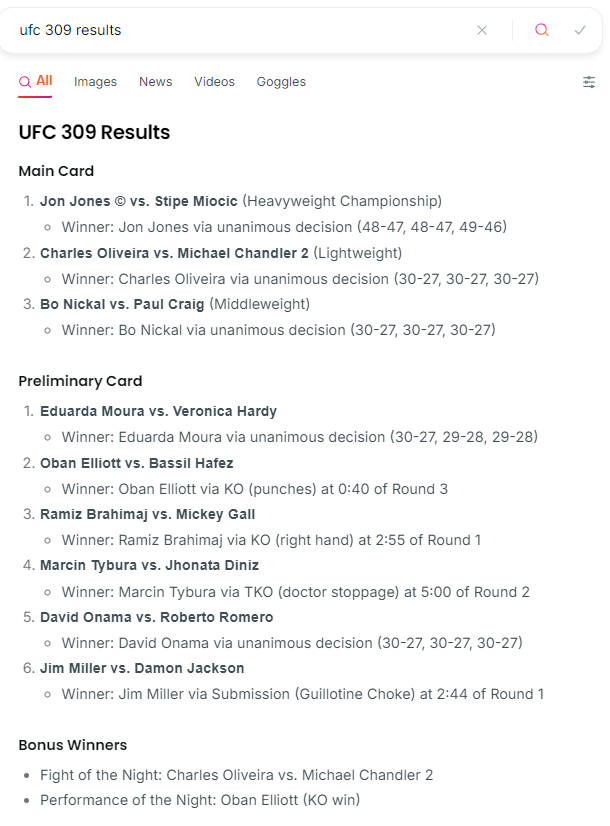Screen dimensions: 610x826
Task: Click Eduarda Moura vs. Veronica Hardy entry
Action: click(x=158, y=411)
